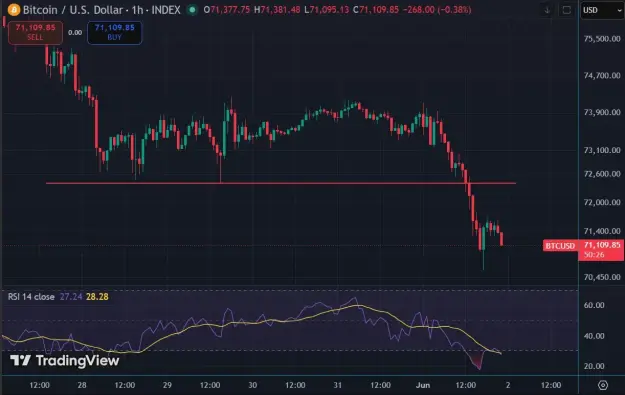Image resolution: width=625 pixels, height=395 pixels.
Task: Click the 72,000.00 price axis label
Action: tap(602, 202)
